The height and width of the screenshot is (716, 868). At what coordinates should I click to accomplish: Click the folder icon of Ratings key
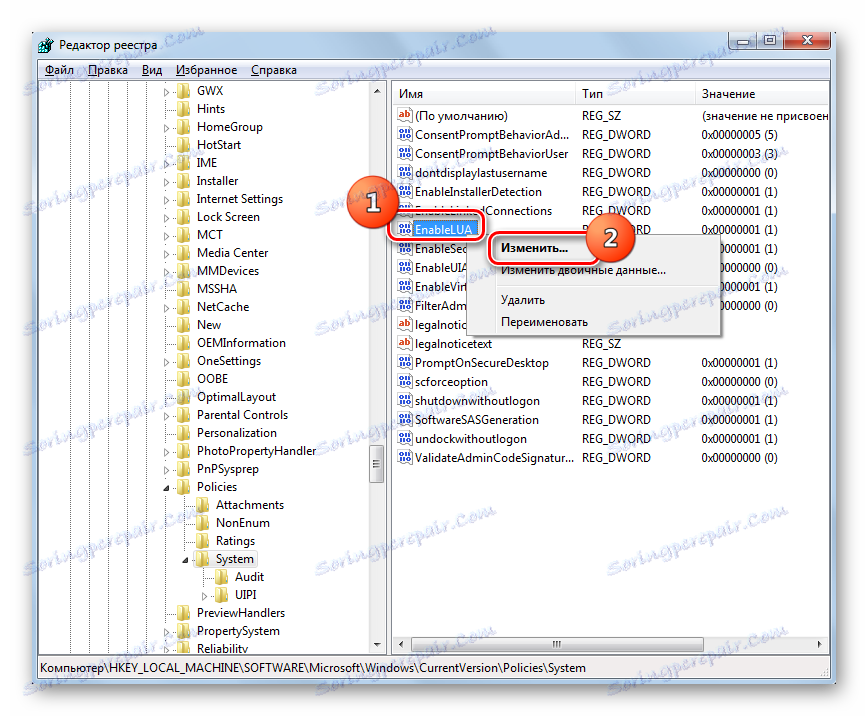coord(203,540)
